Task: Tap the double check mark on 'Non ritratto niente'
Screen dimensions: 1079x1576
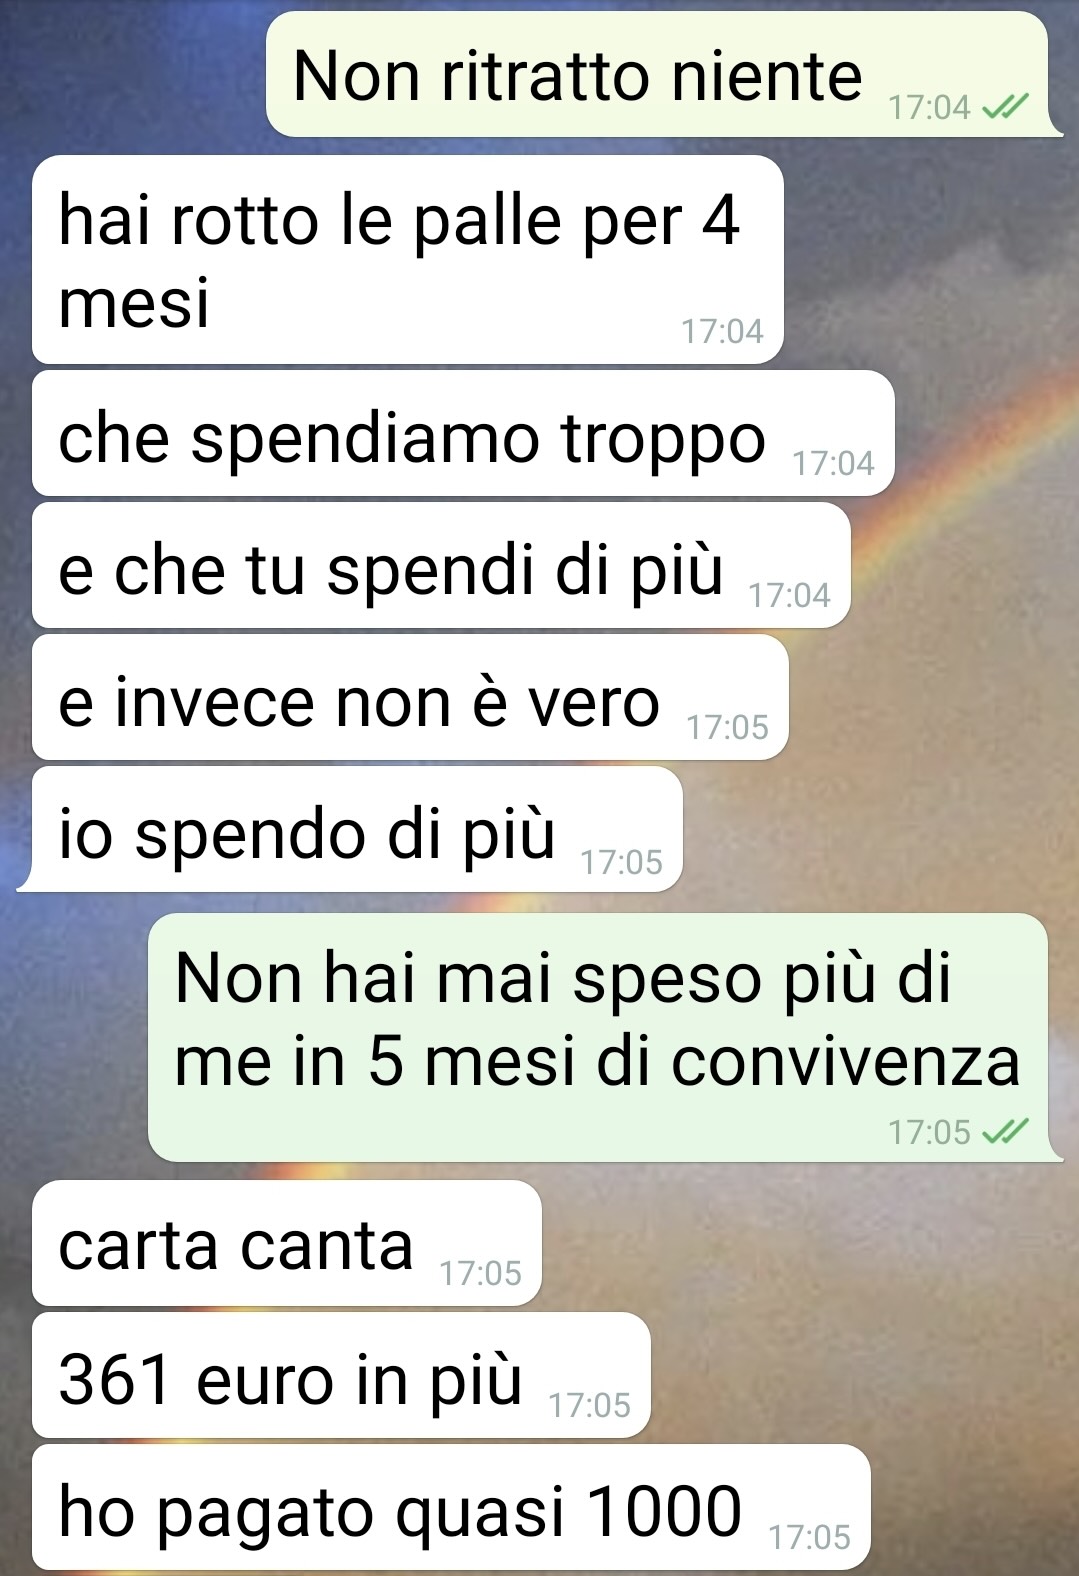Action: coord(1005,106)
